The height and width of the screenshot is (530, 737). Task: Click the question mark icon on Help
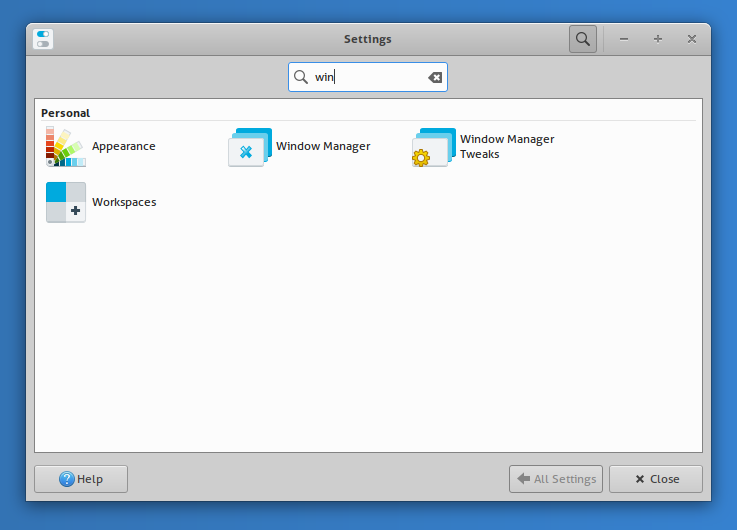67,479
